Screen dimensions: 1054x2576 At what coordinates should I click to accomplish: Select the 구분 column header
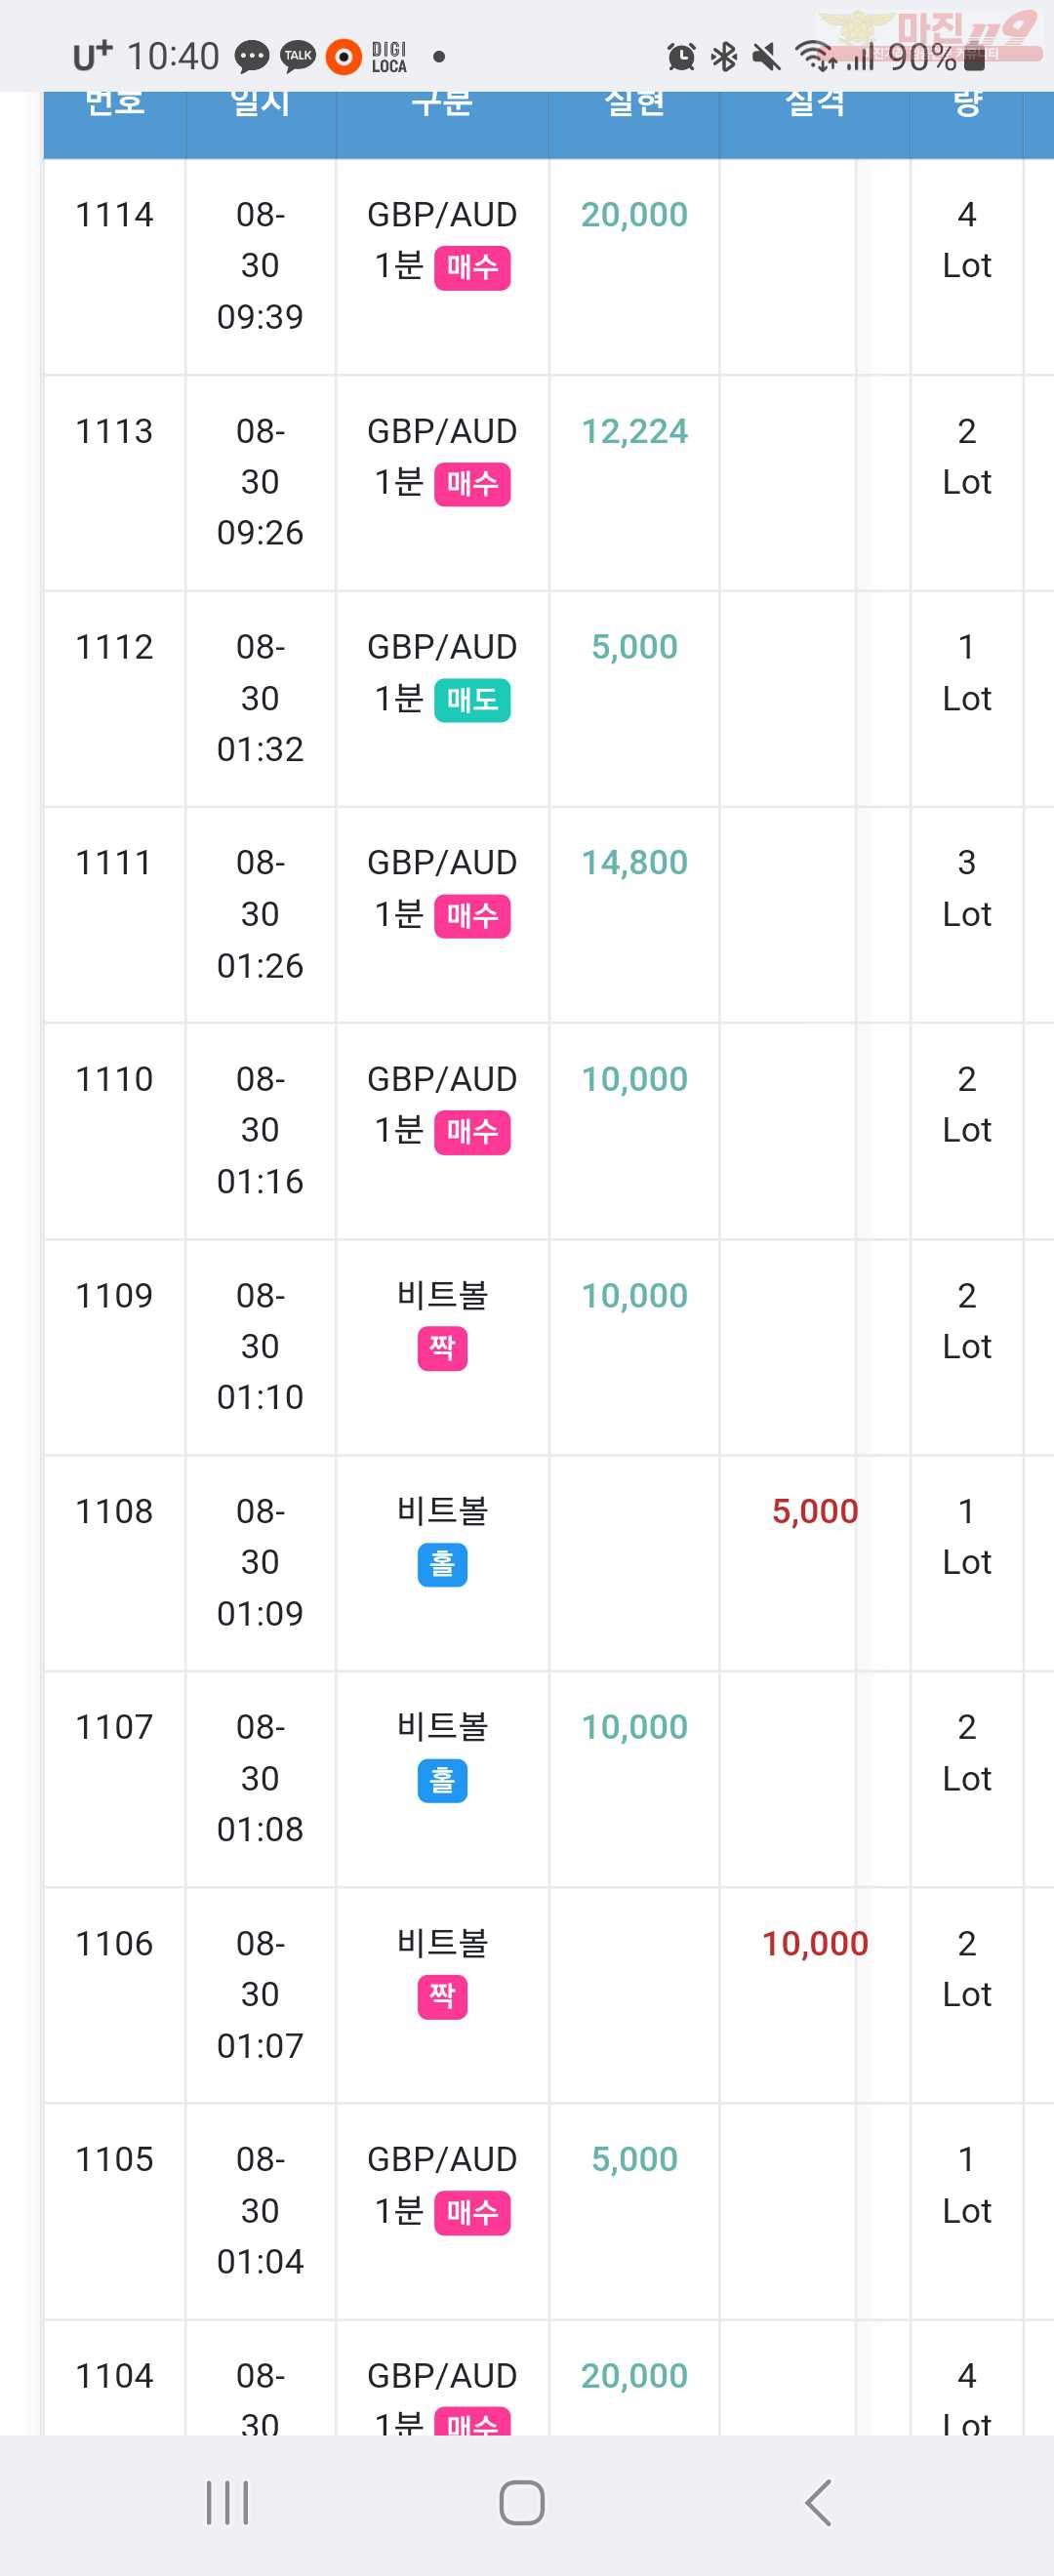(442, 101)
